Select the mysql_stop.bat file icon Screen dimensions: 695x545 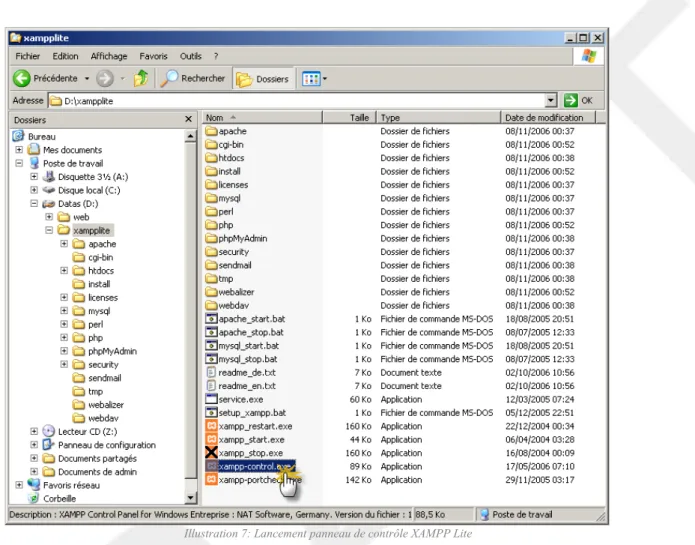(x=211, y=359)
